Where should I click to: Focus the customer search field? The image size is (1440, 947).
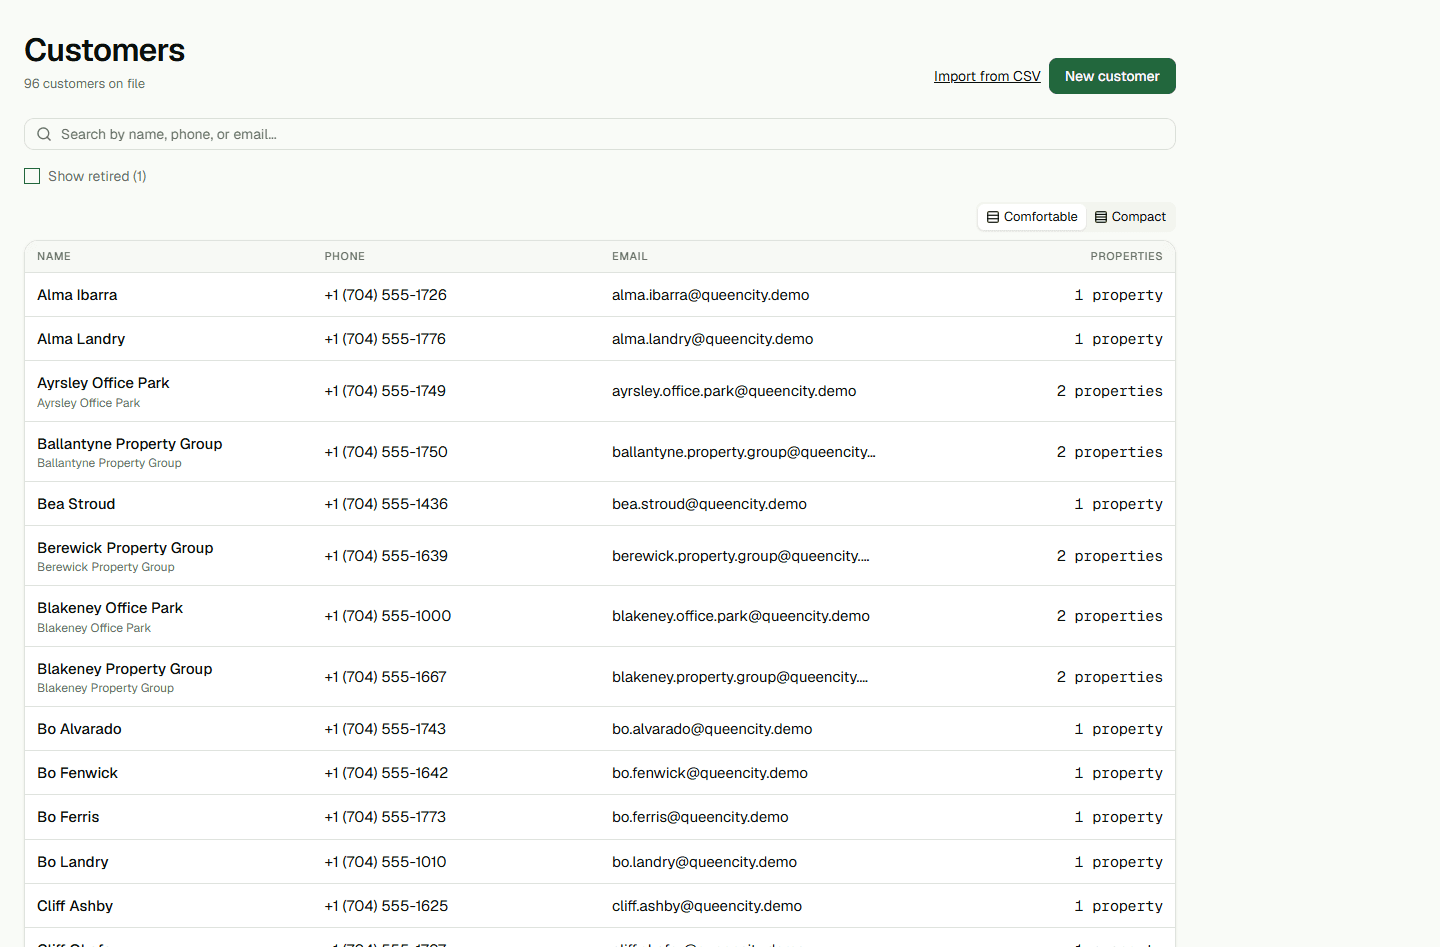[x=600, y=134]
